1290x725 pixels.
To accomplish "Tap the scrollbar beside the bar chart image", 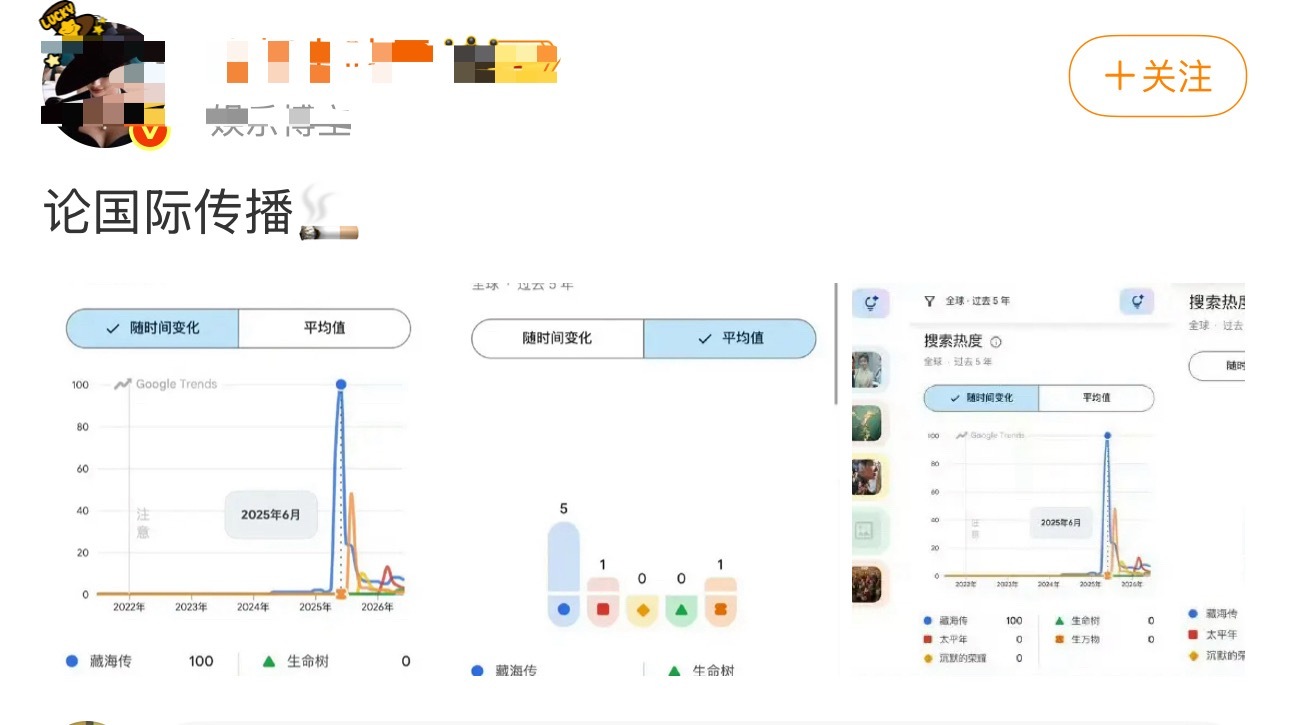I will tap(836, 345).
